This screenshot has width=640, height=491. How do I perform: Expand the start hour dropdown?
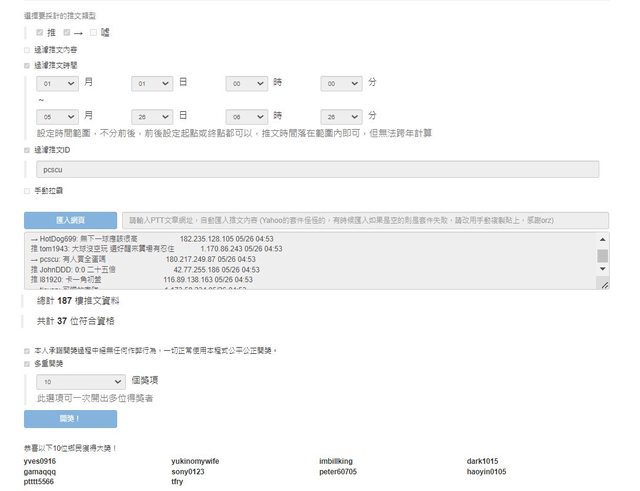(x=246, y=85)
